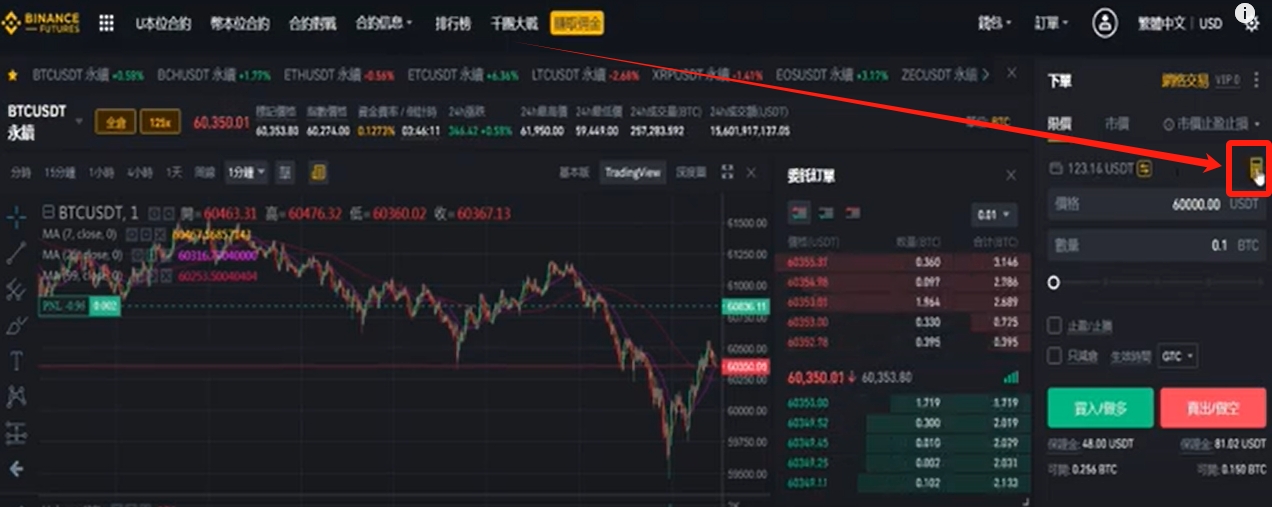Click the order quantity percentage slider handle
The height and width of the screenshot is (507, 1272).
click(1054, 283)
